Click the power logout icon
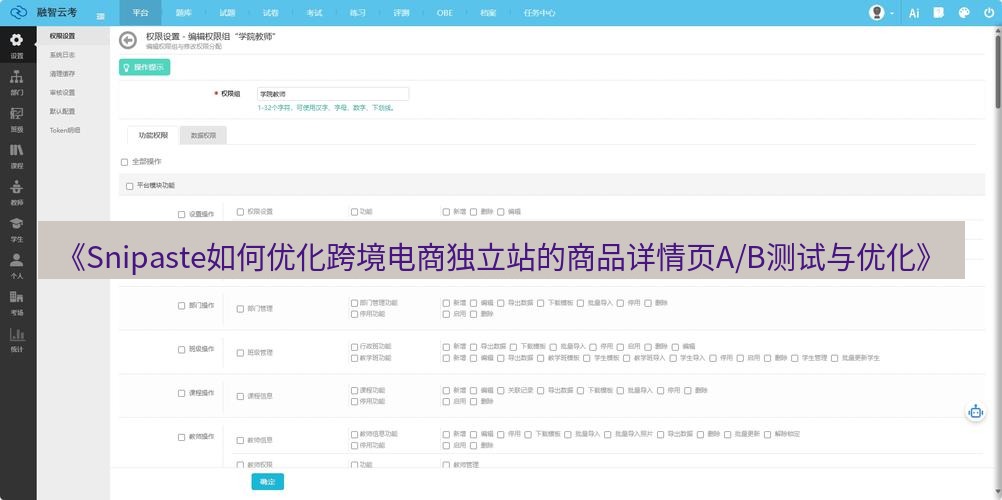Viewport: 1002px width, 500px height. coord(989,12)
